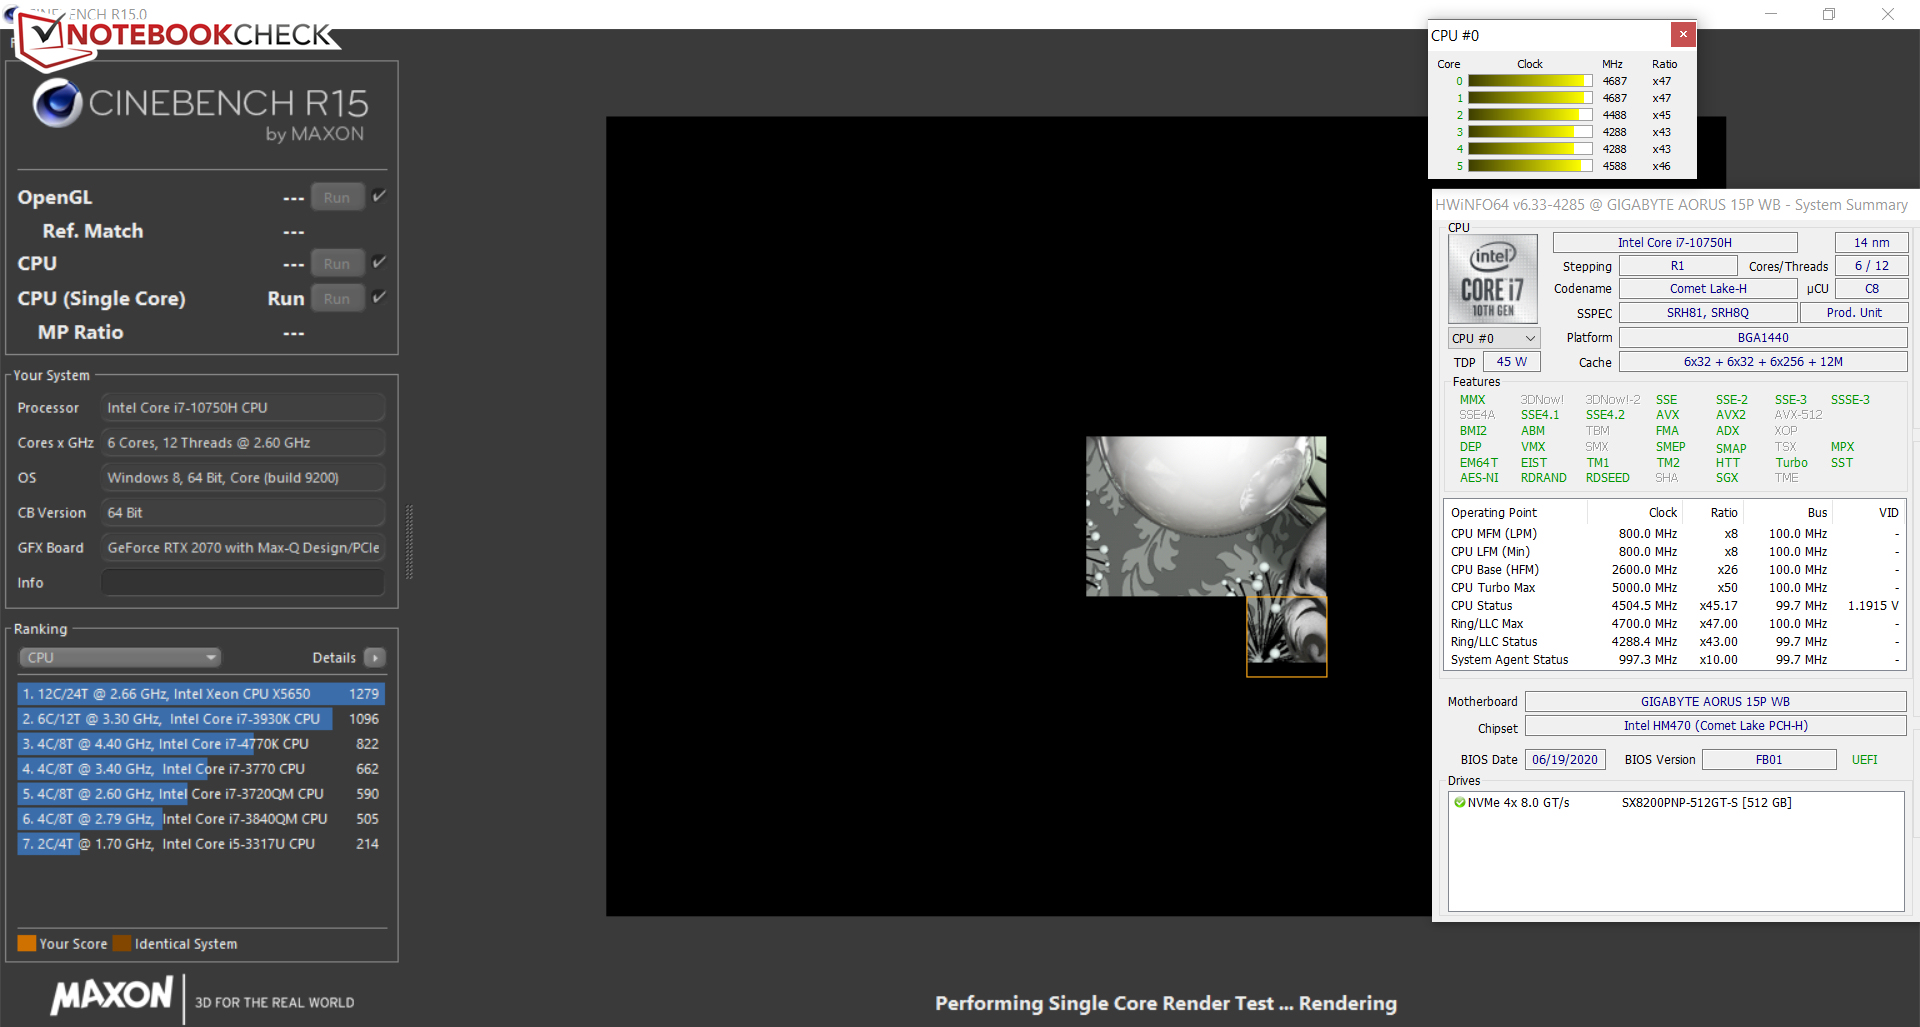Click the System Agent Status row

[1675, 659]
